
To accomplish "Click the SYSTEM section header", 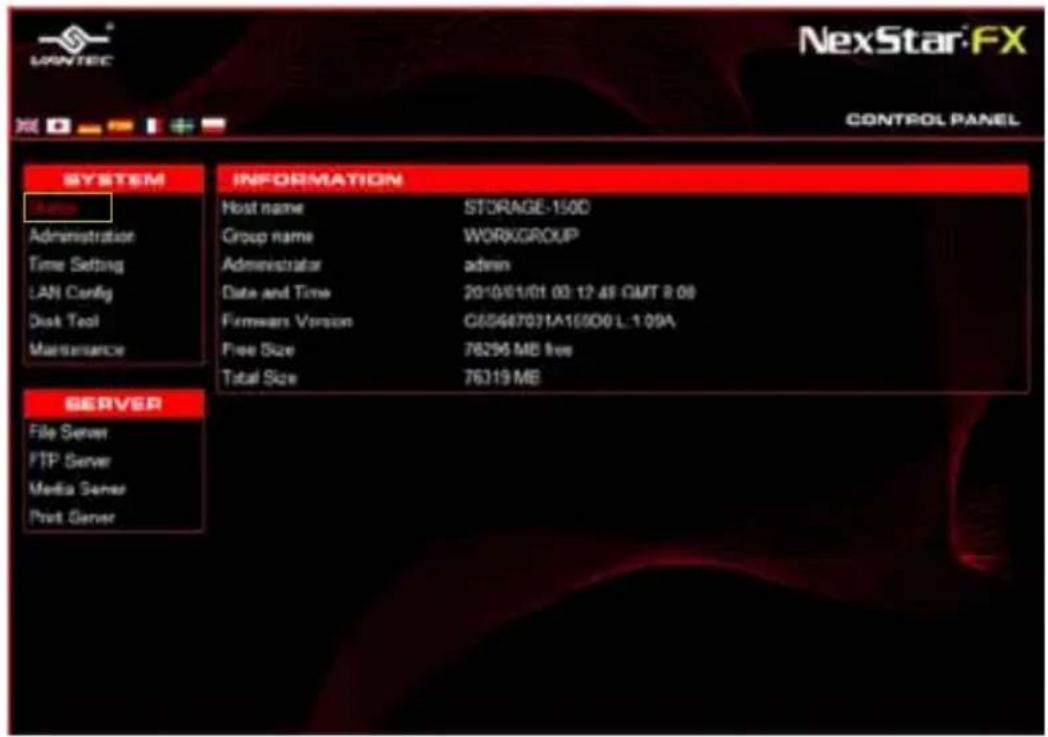I will 114,180.
